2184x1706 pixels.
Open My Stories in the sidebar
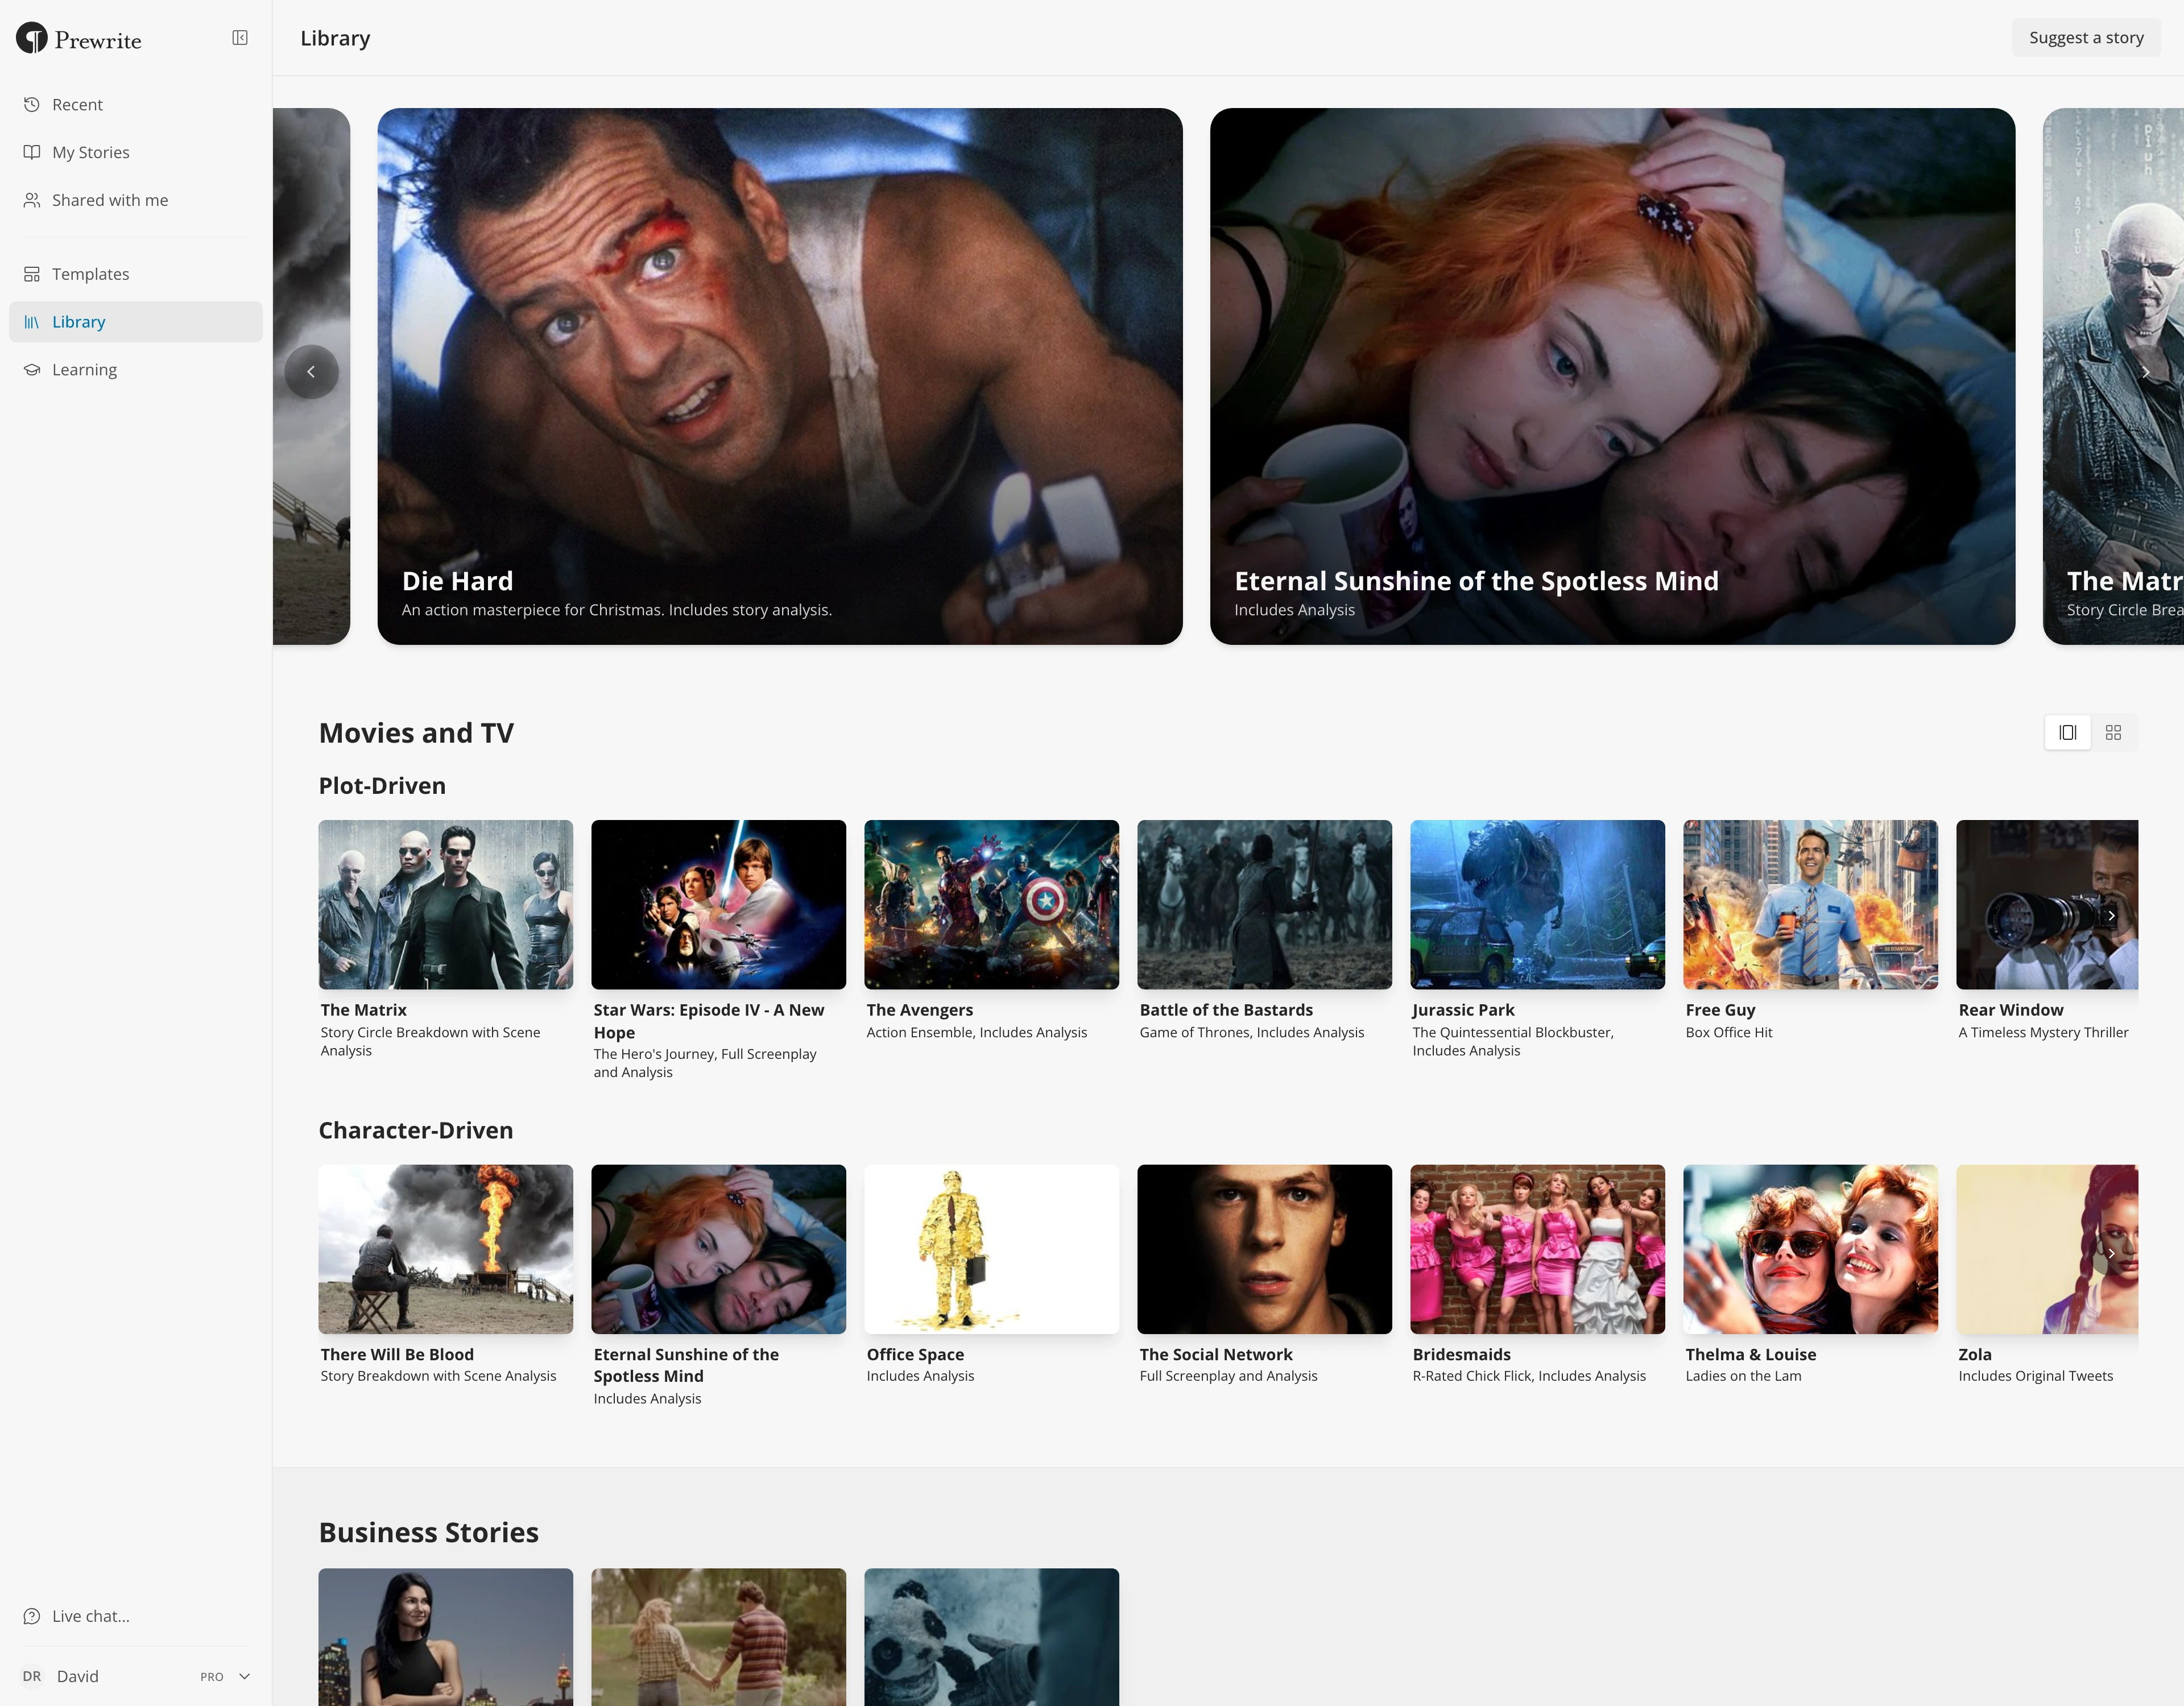click(136, 152)
